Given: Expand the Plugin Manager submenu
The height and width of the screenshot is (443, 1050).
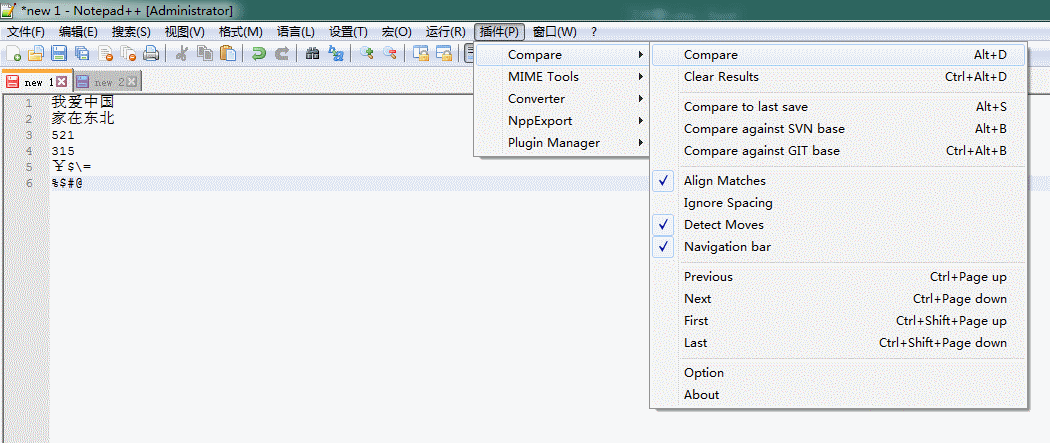Looking at the screenshot, I should (x=562, y=143).
